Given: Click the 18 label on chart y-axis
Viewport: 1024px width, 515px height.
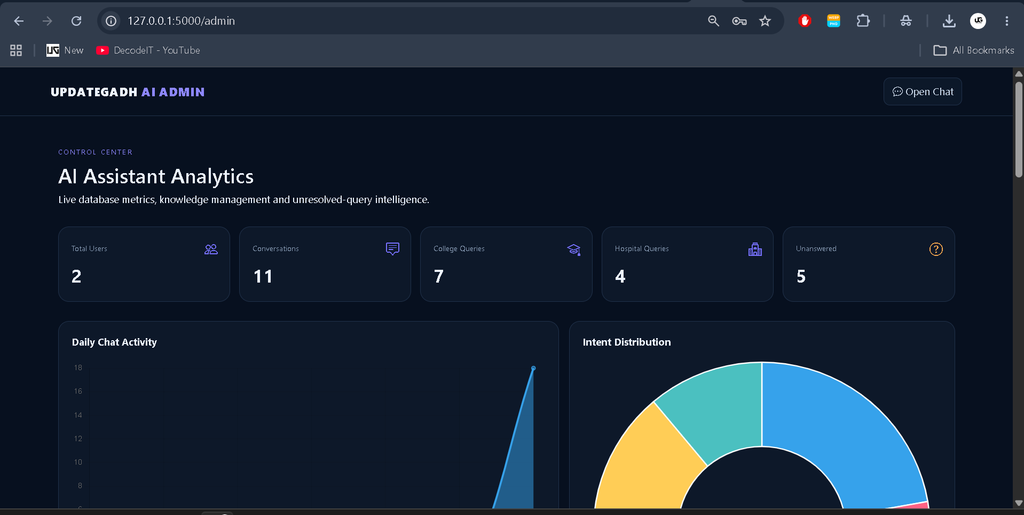Looking at the screenshot, I should coord(78,367).
